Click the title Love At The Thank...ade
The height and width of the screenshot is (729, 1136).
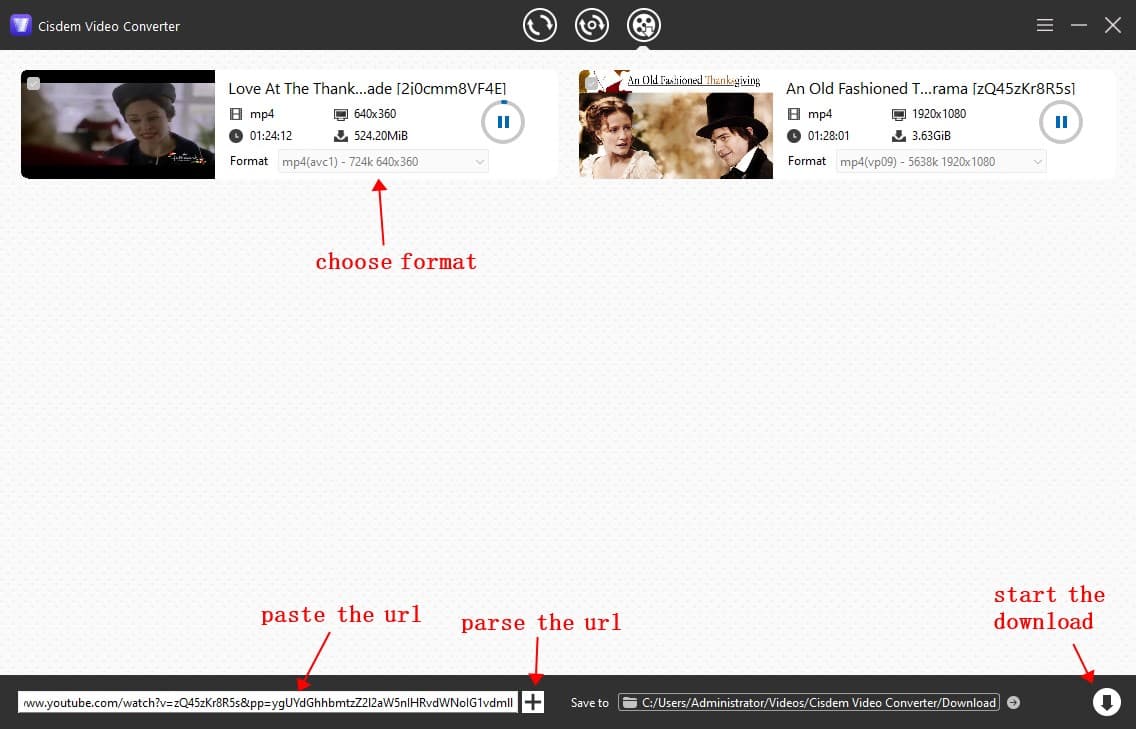pyautogui.click(x=367, y=88)
